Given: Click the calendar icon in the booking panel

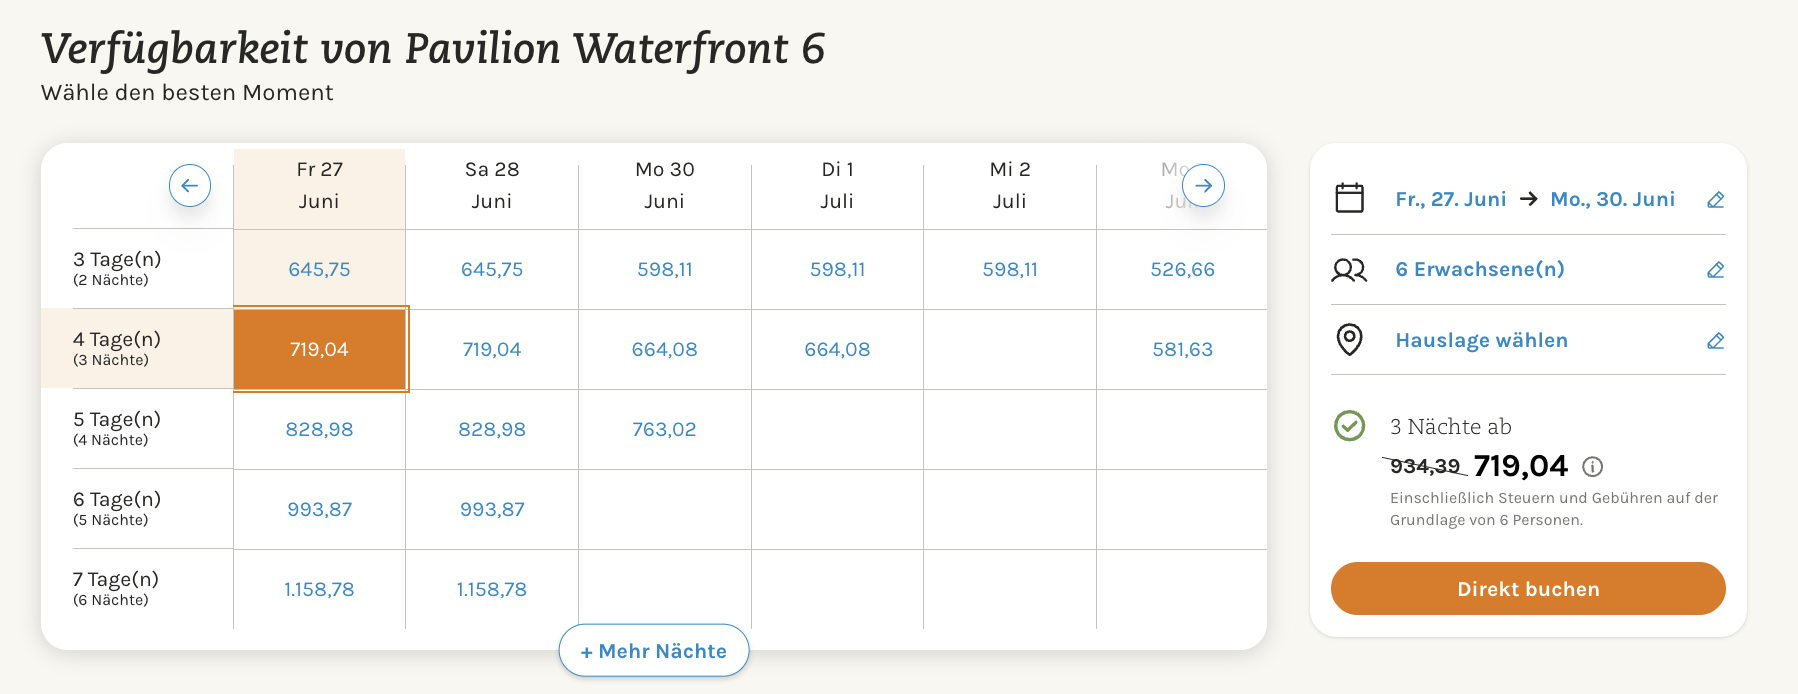Looking at the screenshot, I should pyautogui.click(x=1350, y=198).
